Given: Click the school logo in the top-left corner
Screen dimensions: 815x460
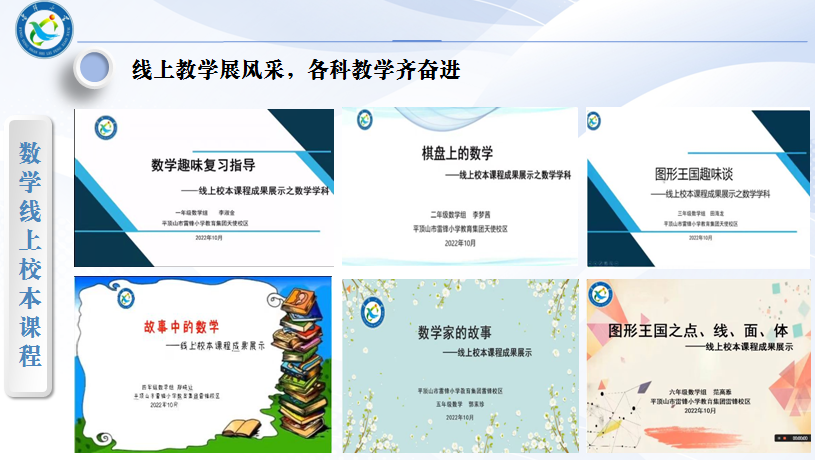Looking at the screenshot, I should click(x=44, y=30).
